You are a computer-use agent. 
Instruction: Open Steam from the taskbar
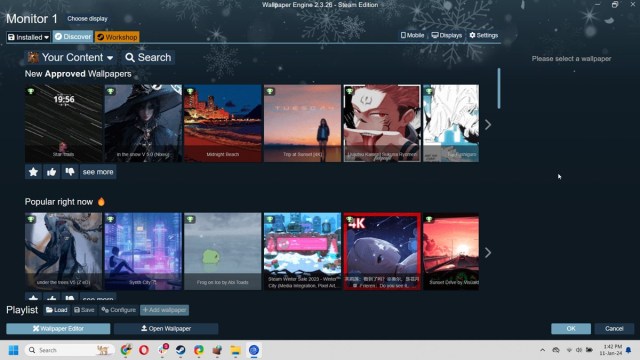point(180,350)
